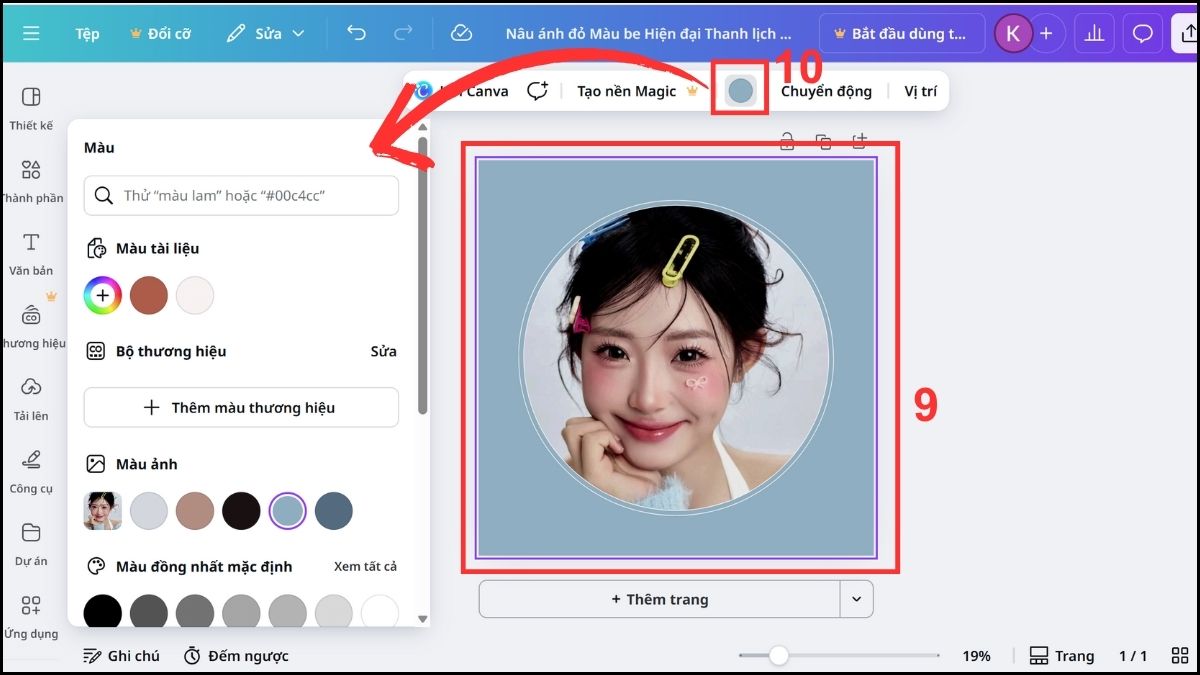1200x675 pixels.
Task: Expand the Thêm trang dropdown arrow
Action: 856,598
